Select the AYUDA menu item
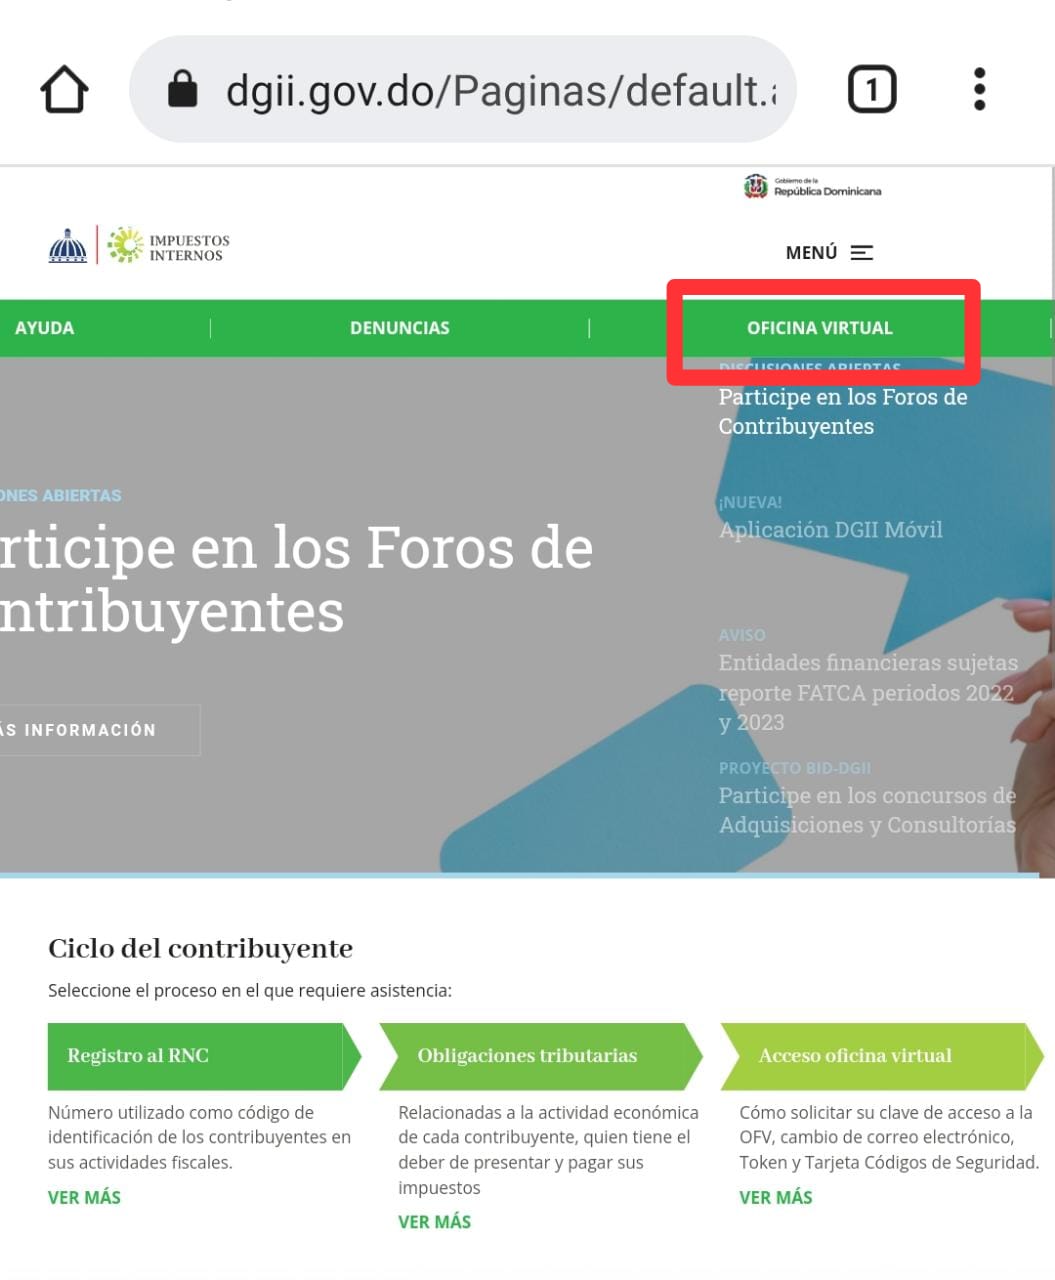 44,327
